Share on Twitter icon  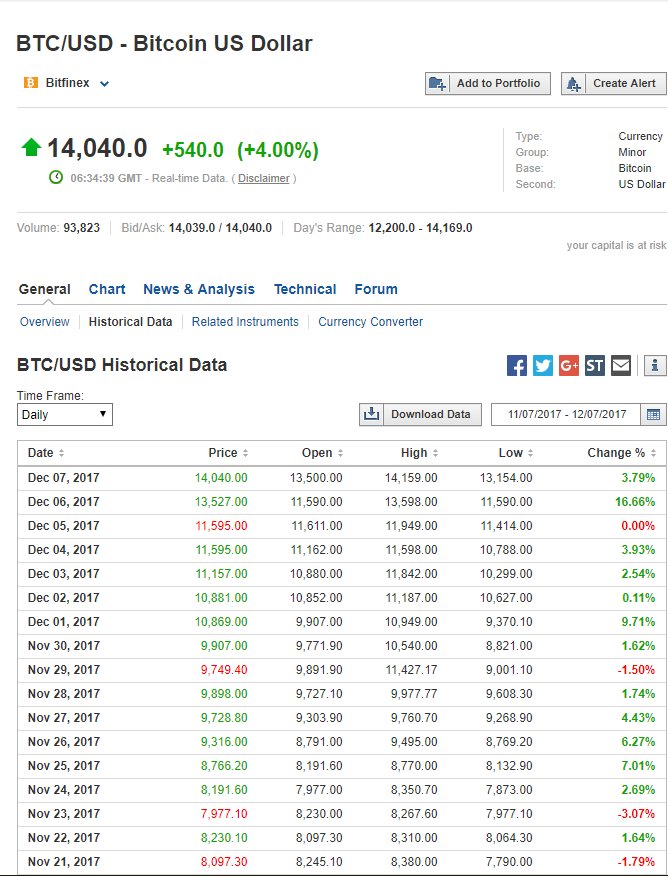pyautogui.click(x=543, y=366)
